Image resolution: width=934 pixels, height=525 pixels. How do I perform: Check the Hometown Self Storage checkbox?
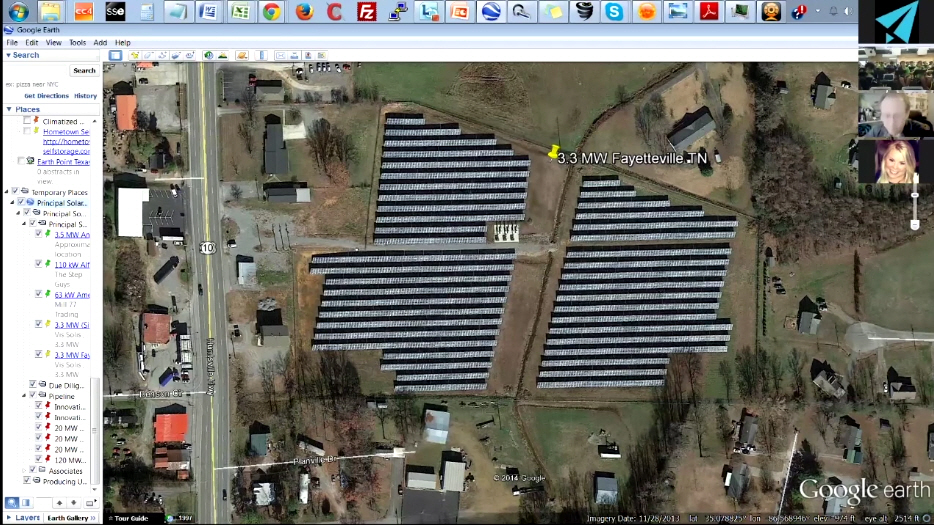point(27,131)
